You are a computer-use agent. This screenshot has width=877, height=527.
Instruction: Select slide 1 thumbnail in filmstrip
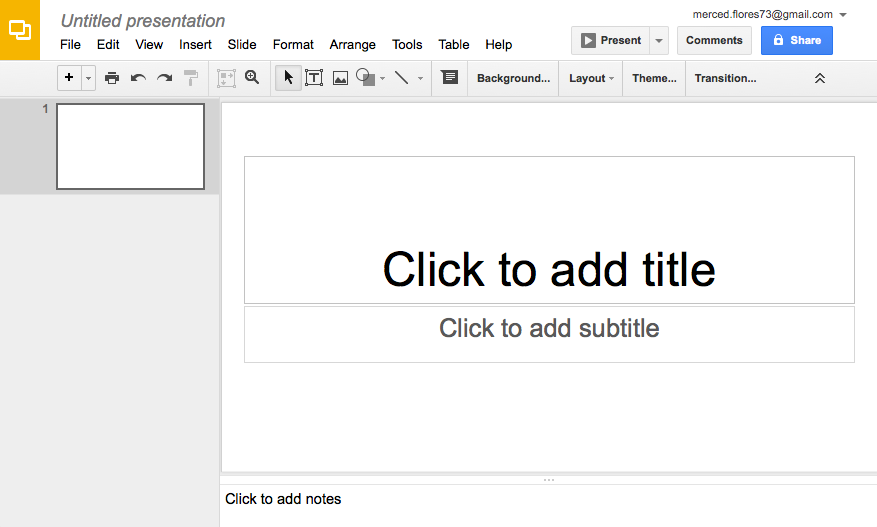coord(130,147)
